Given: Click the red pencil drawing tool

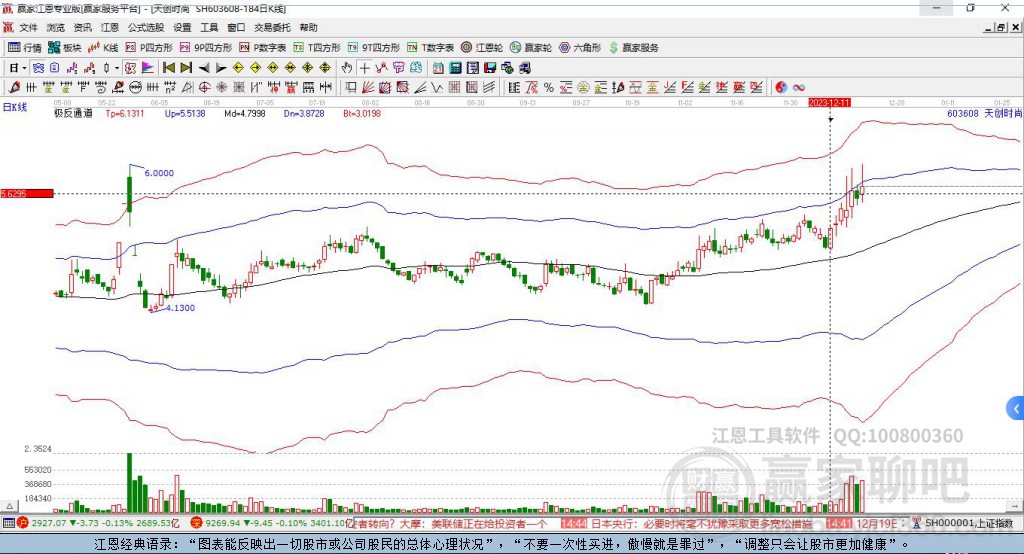Looking at the screenshot, I should 14,87.
